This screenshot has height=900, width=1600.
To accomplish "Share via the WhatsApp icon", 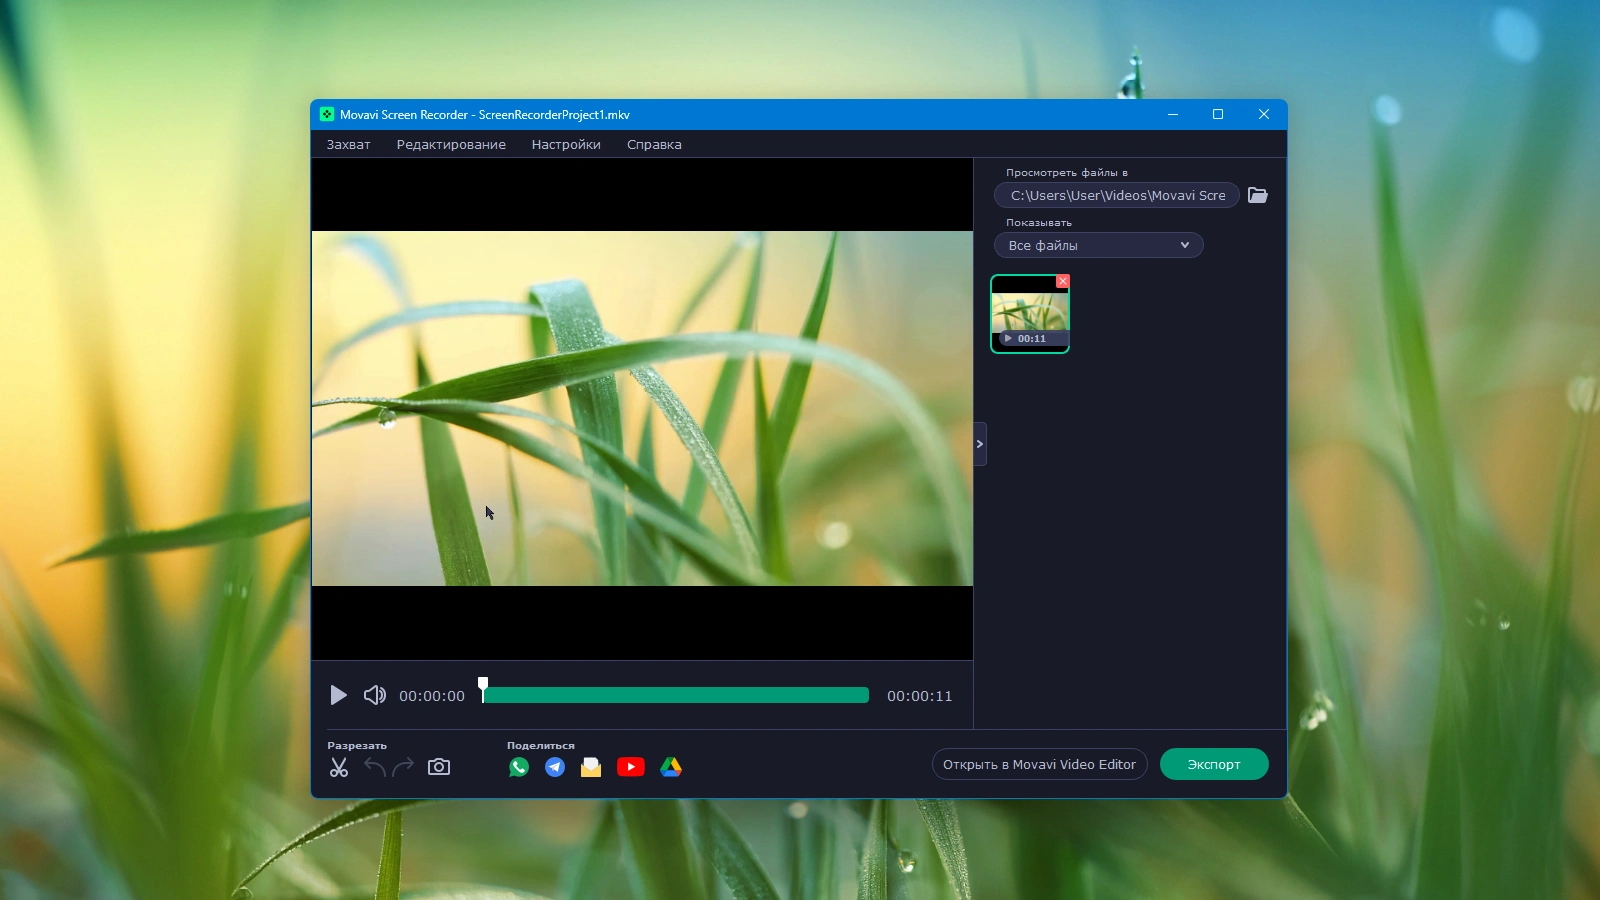I will tap(519, 767).
